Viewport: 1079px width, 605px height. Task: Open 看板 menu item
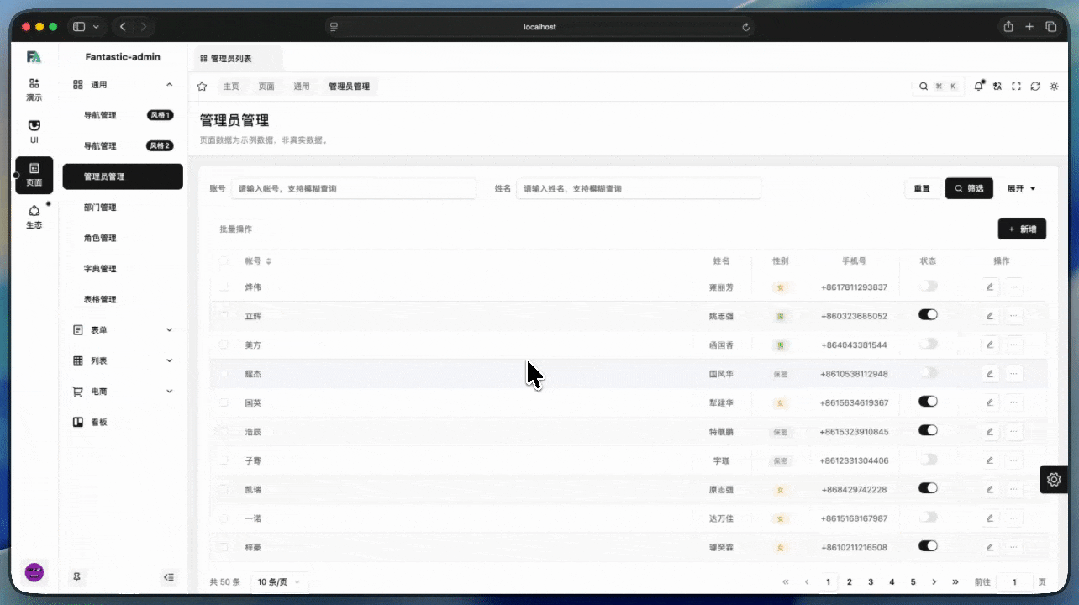pyautogui.click(x=122, y=422)
